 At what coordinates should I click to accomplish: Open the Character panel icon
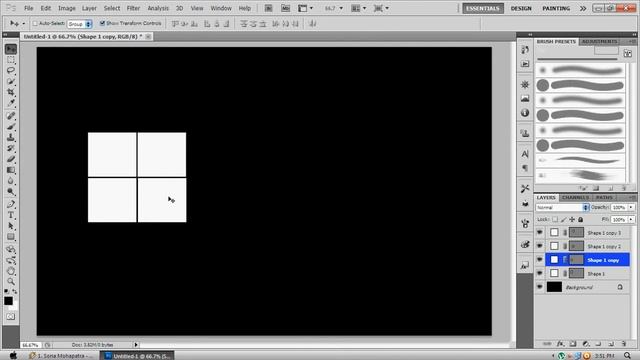click(525, 154)
